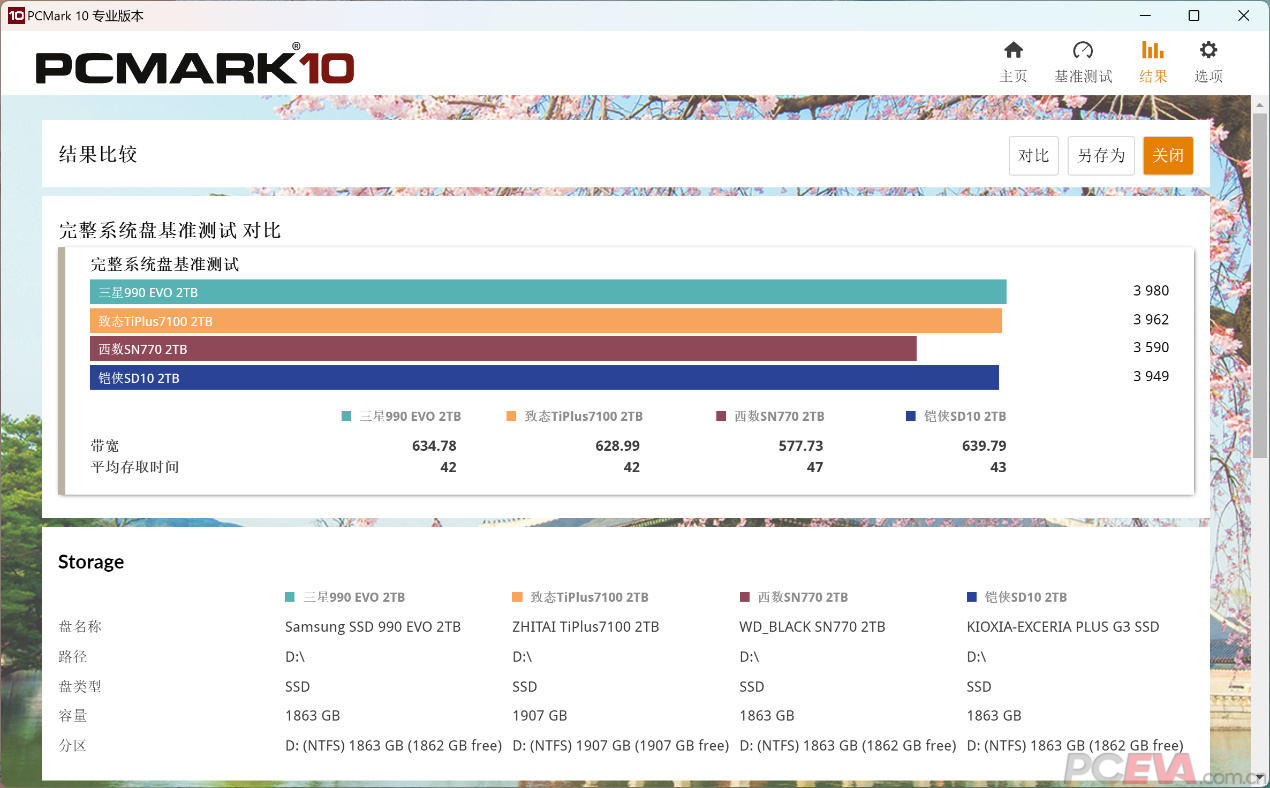Click the 盘类型 row label
1270x788 pixels.
click(x=80, y=687)
